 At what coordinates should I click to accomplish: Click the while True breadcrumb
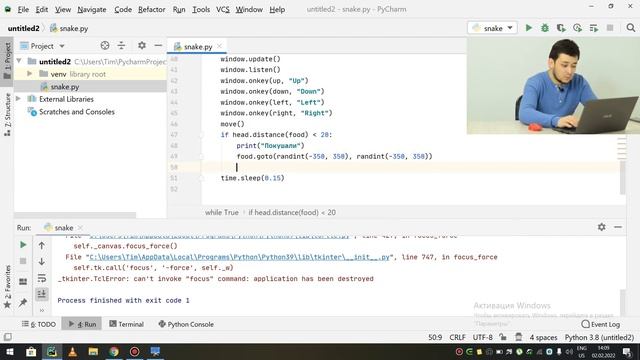coord(222,212)
